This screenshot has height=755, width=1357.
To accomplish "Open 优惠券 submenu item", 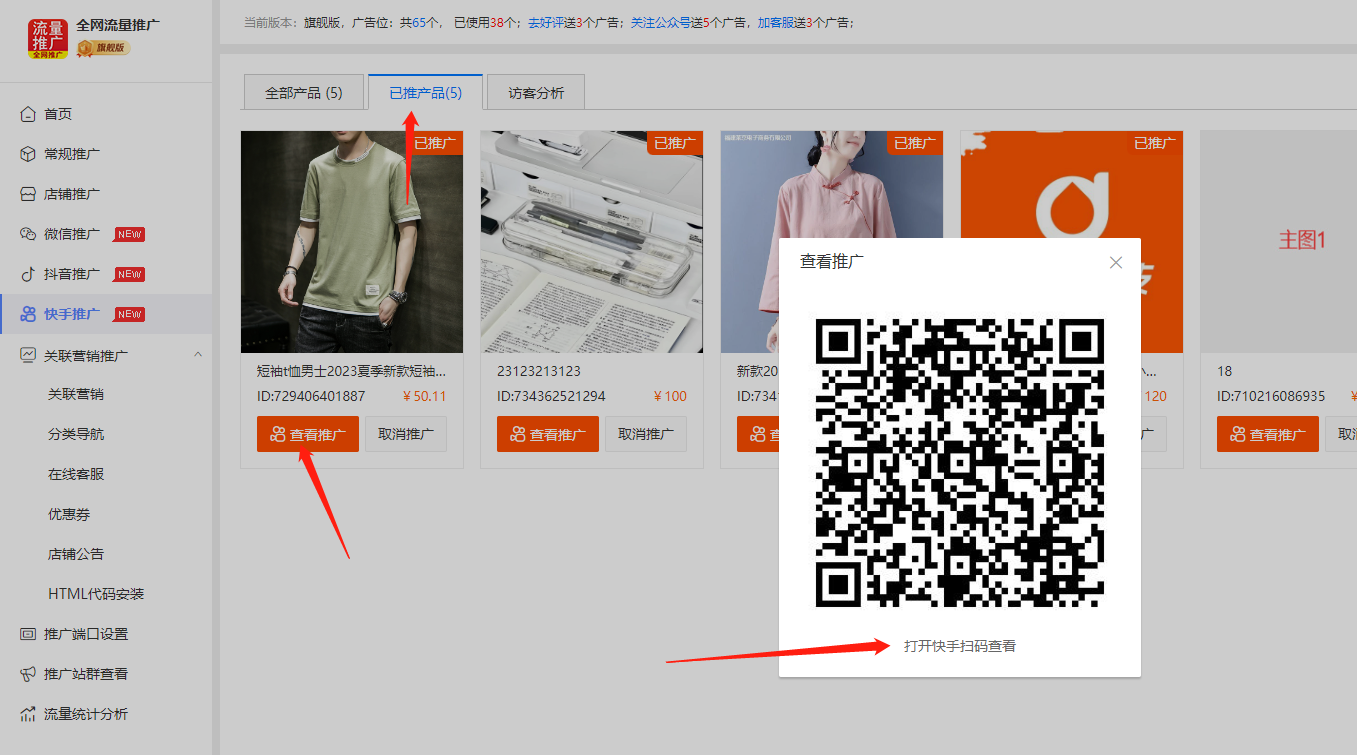I will (69, 514).
